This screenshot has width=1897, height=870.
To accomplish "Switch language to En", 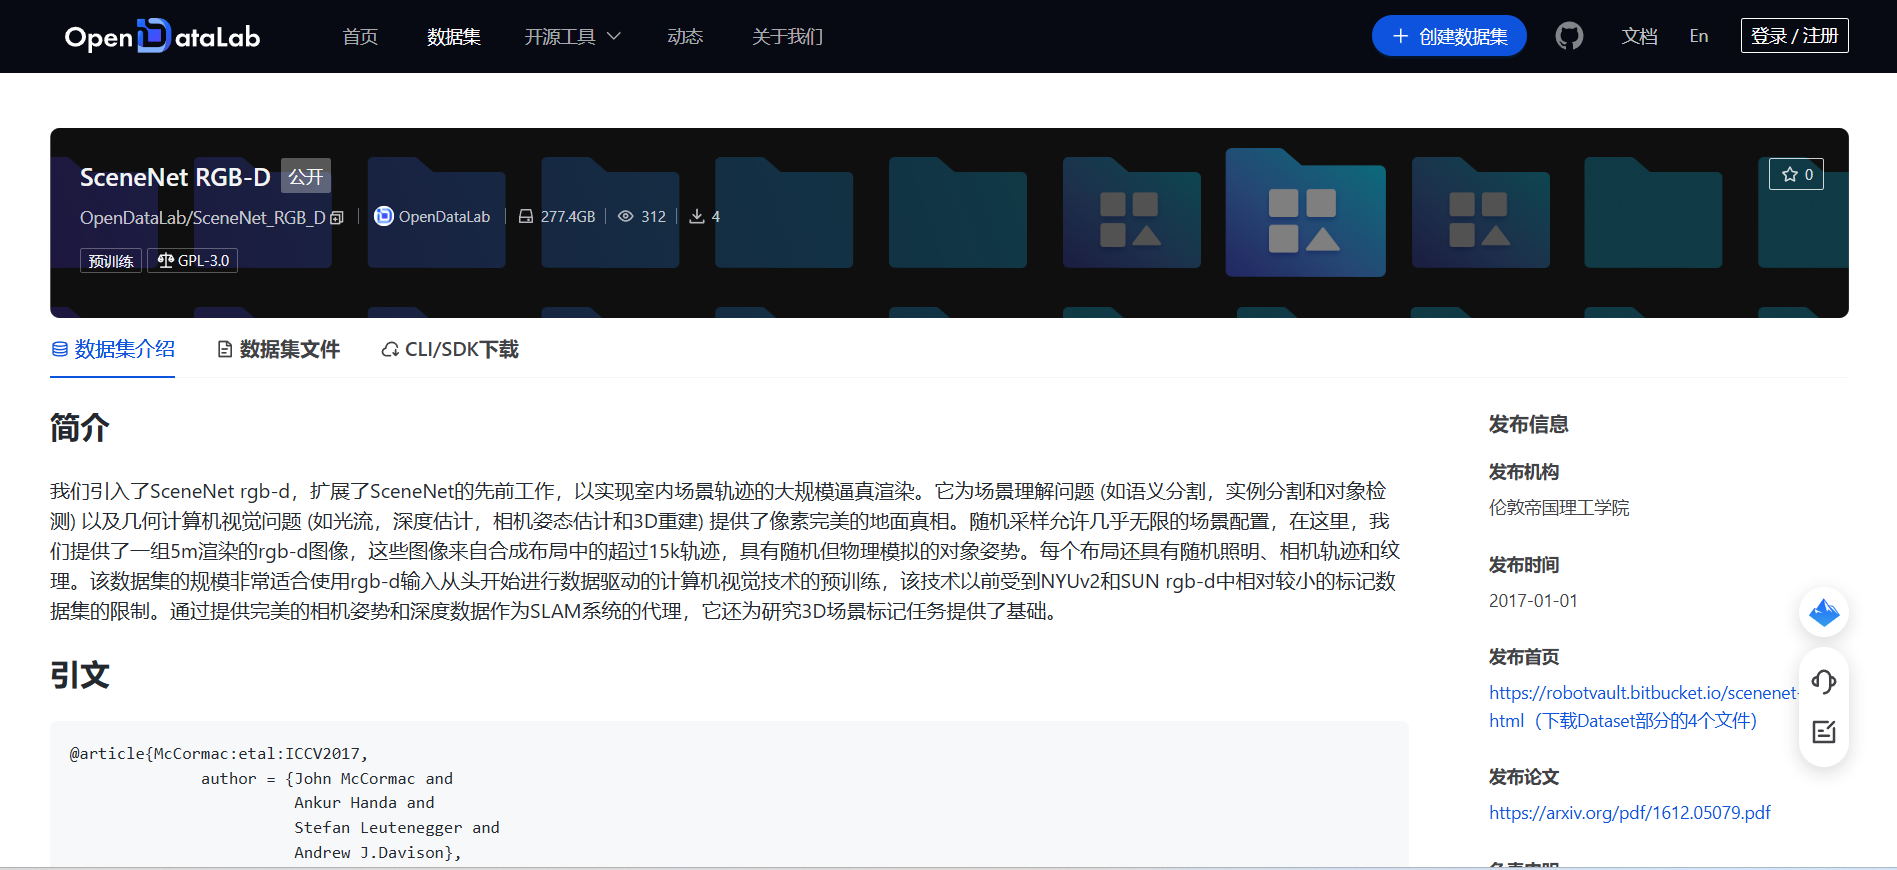I will pos(1699,36).
